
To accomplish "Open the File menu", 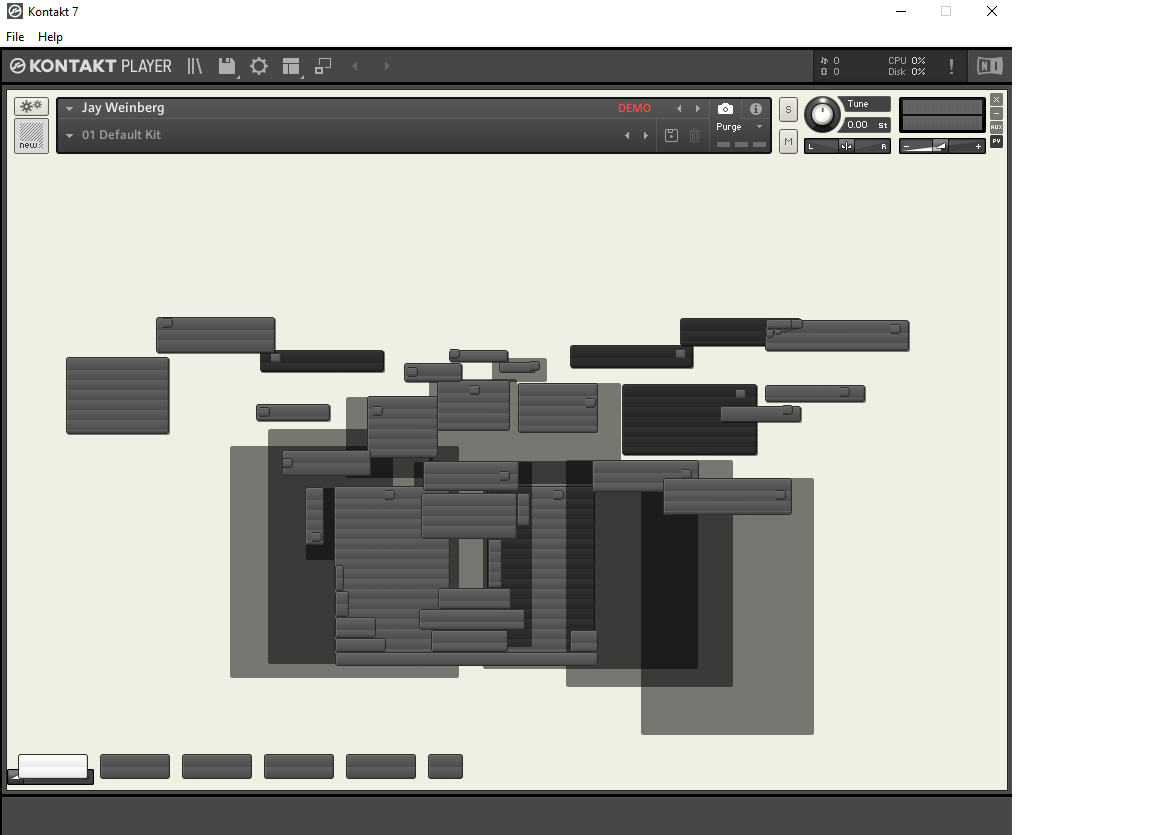I will tap(15, 37).
